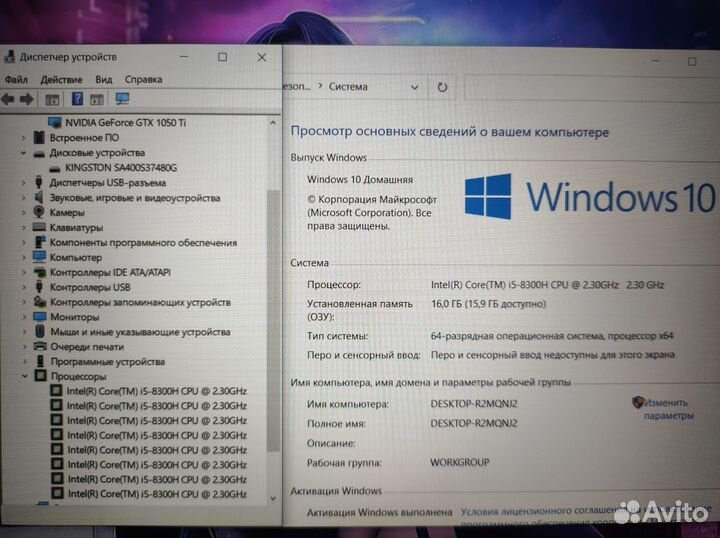Click the Back arrow in Device Manager toolbar
This screenshot has width=720, height=538.
(x=8, y=99)
